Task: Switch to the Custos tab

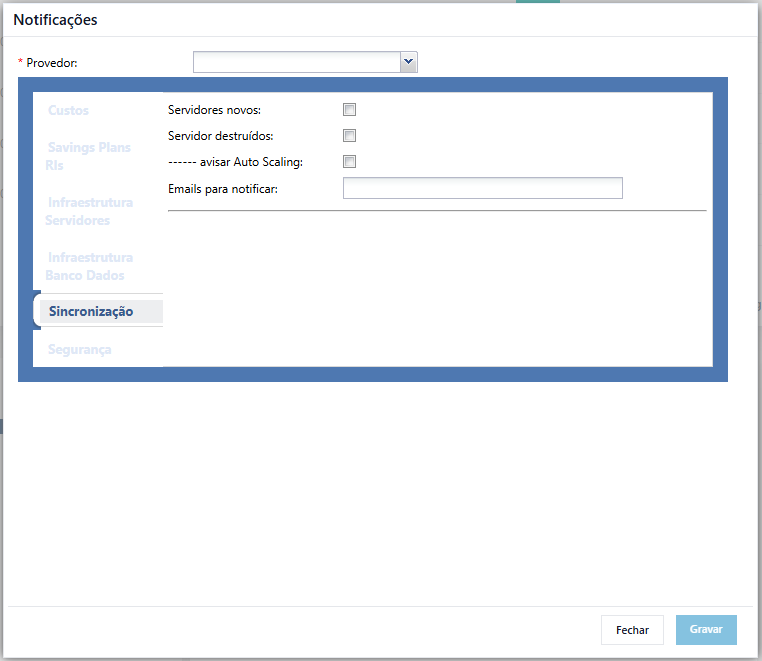Action: pos(68,110)
